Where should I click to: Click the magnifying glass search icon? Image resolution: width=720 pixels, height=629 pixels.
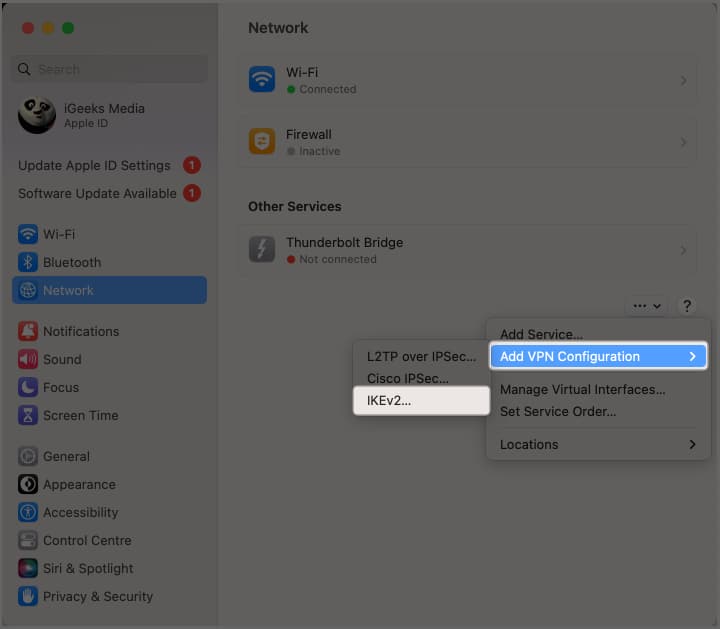(x=24, y=69)
